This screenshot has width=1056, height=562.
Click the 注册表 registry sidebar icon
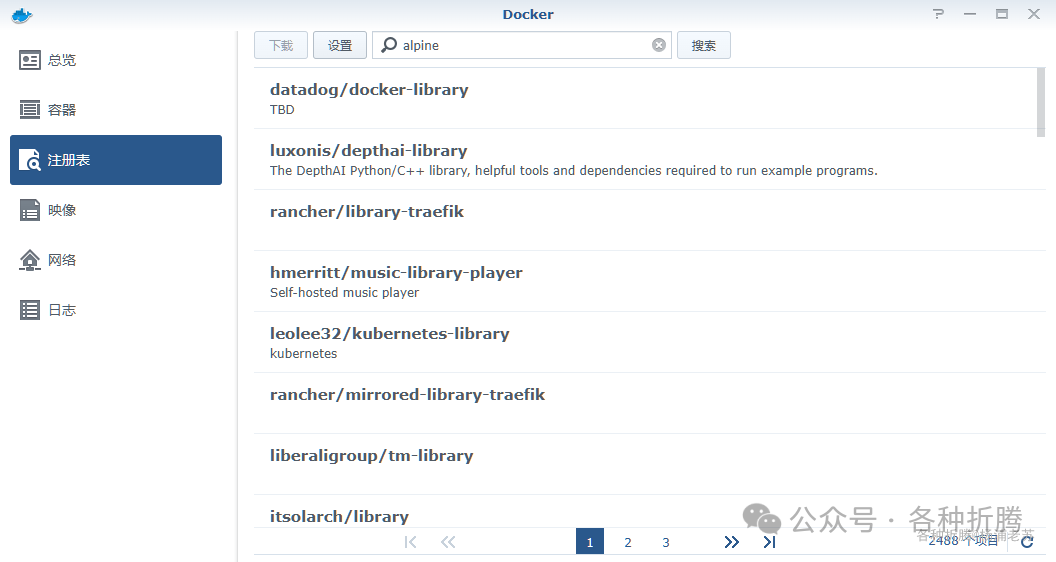coord(30,160)
